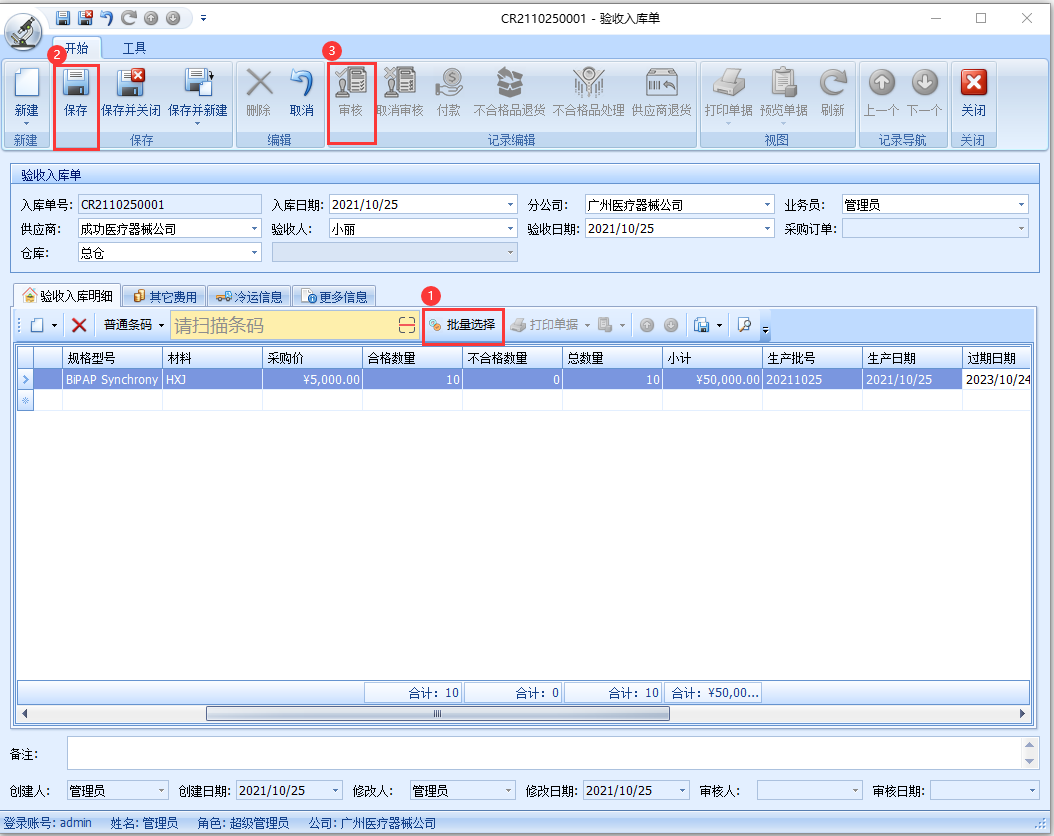Click the horizontal scrollbar thumb in grid
Viewport: 1054px width, 836px height.
437,713
